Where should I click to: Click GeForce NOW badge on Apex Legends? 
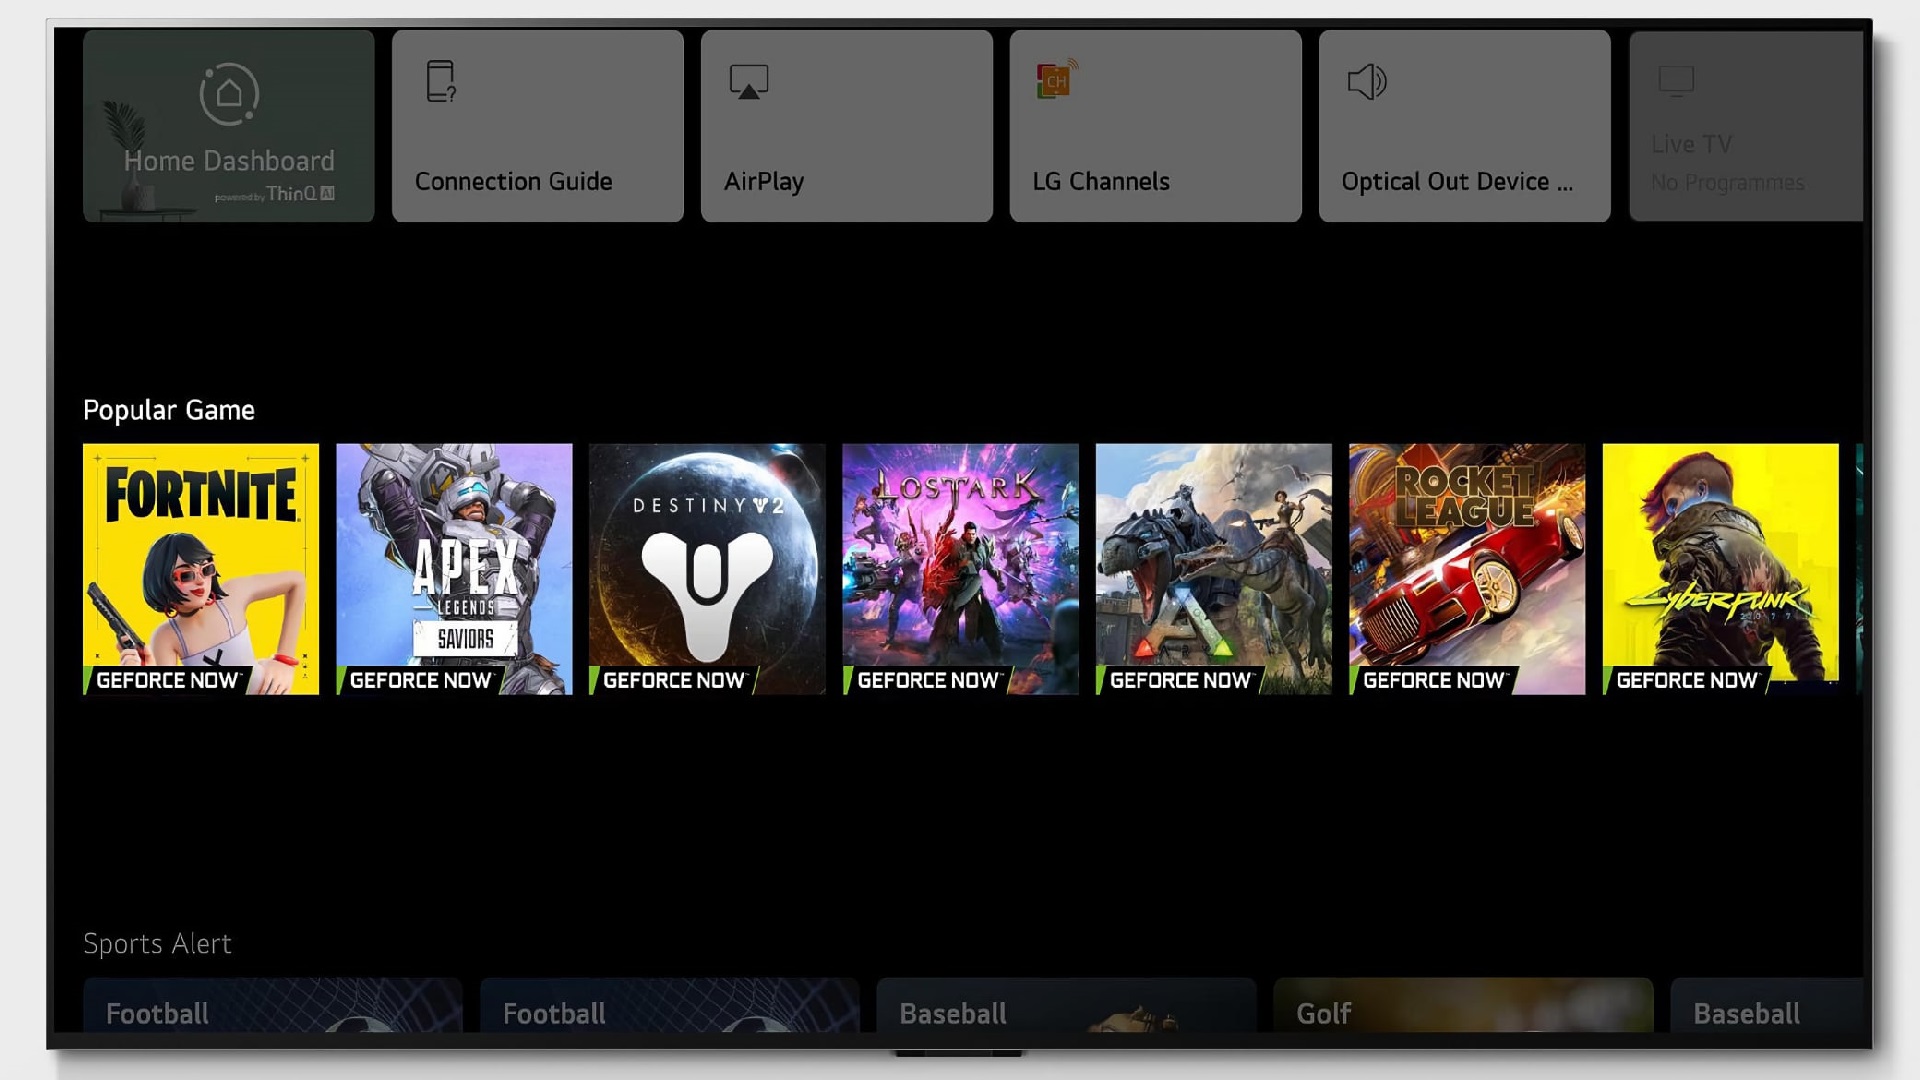coord(420,681)
